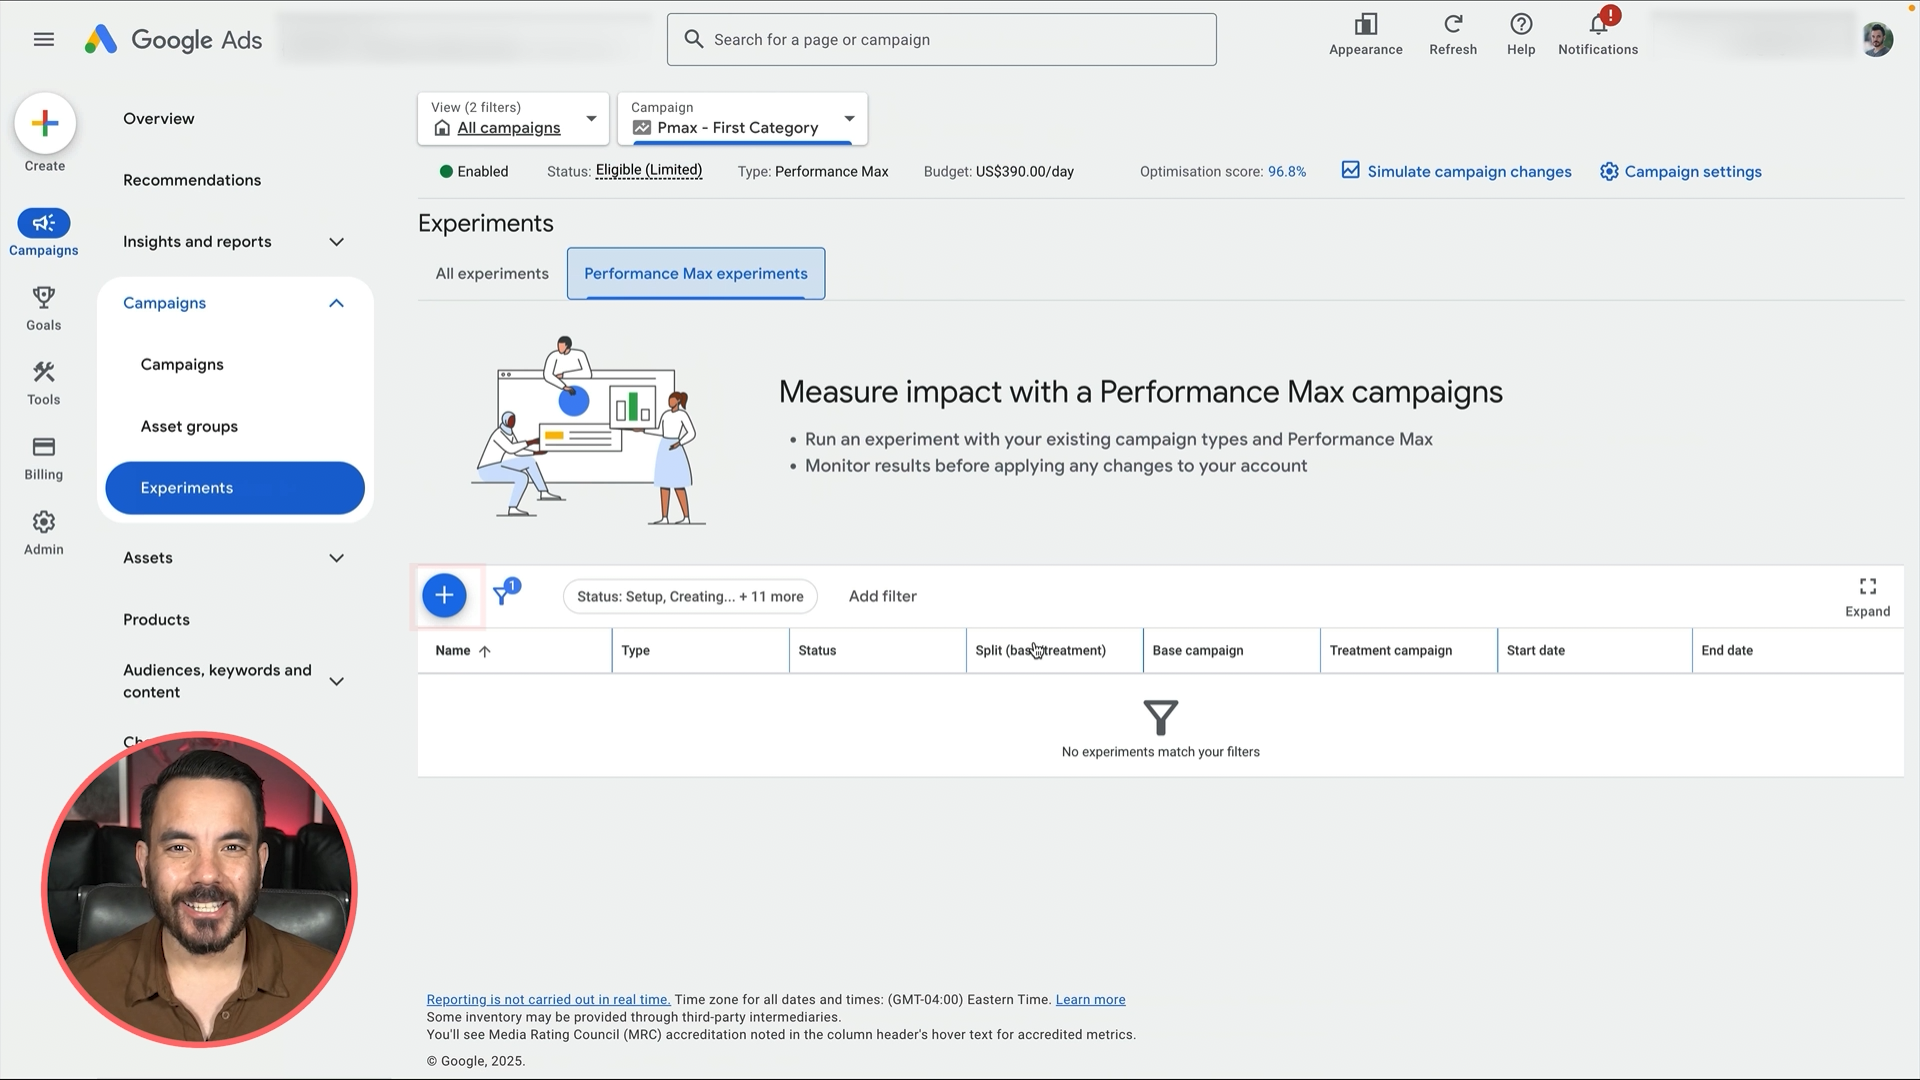Open Recommendations in the sidebar
Image resolution: width=1920 pixels, height=1080 pixels.
pos(192,180)
